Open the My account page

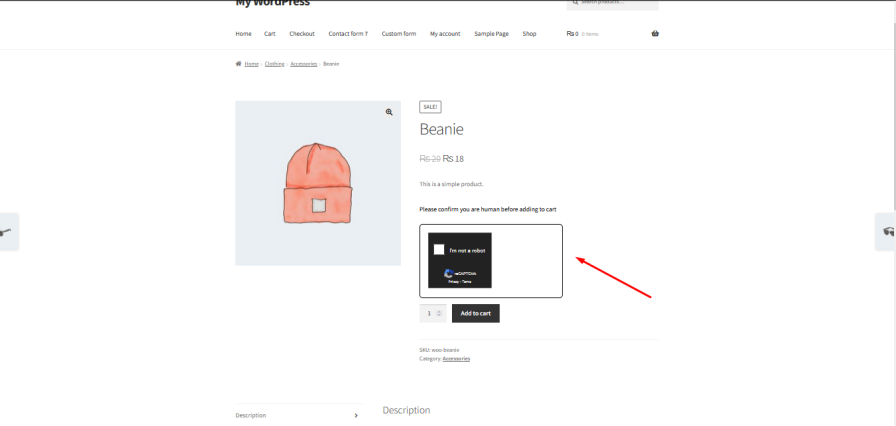pyautogui.click(x=445, y=34)
